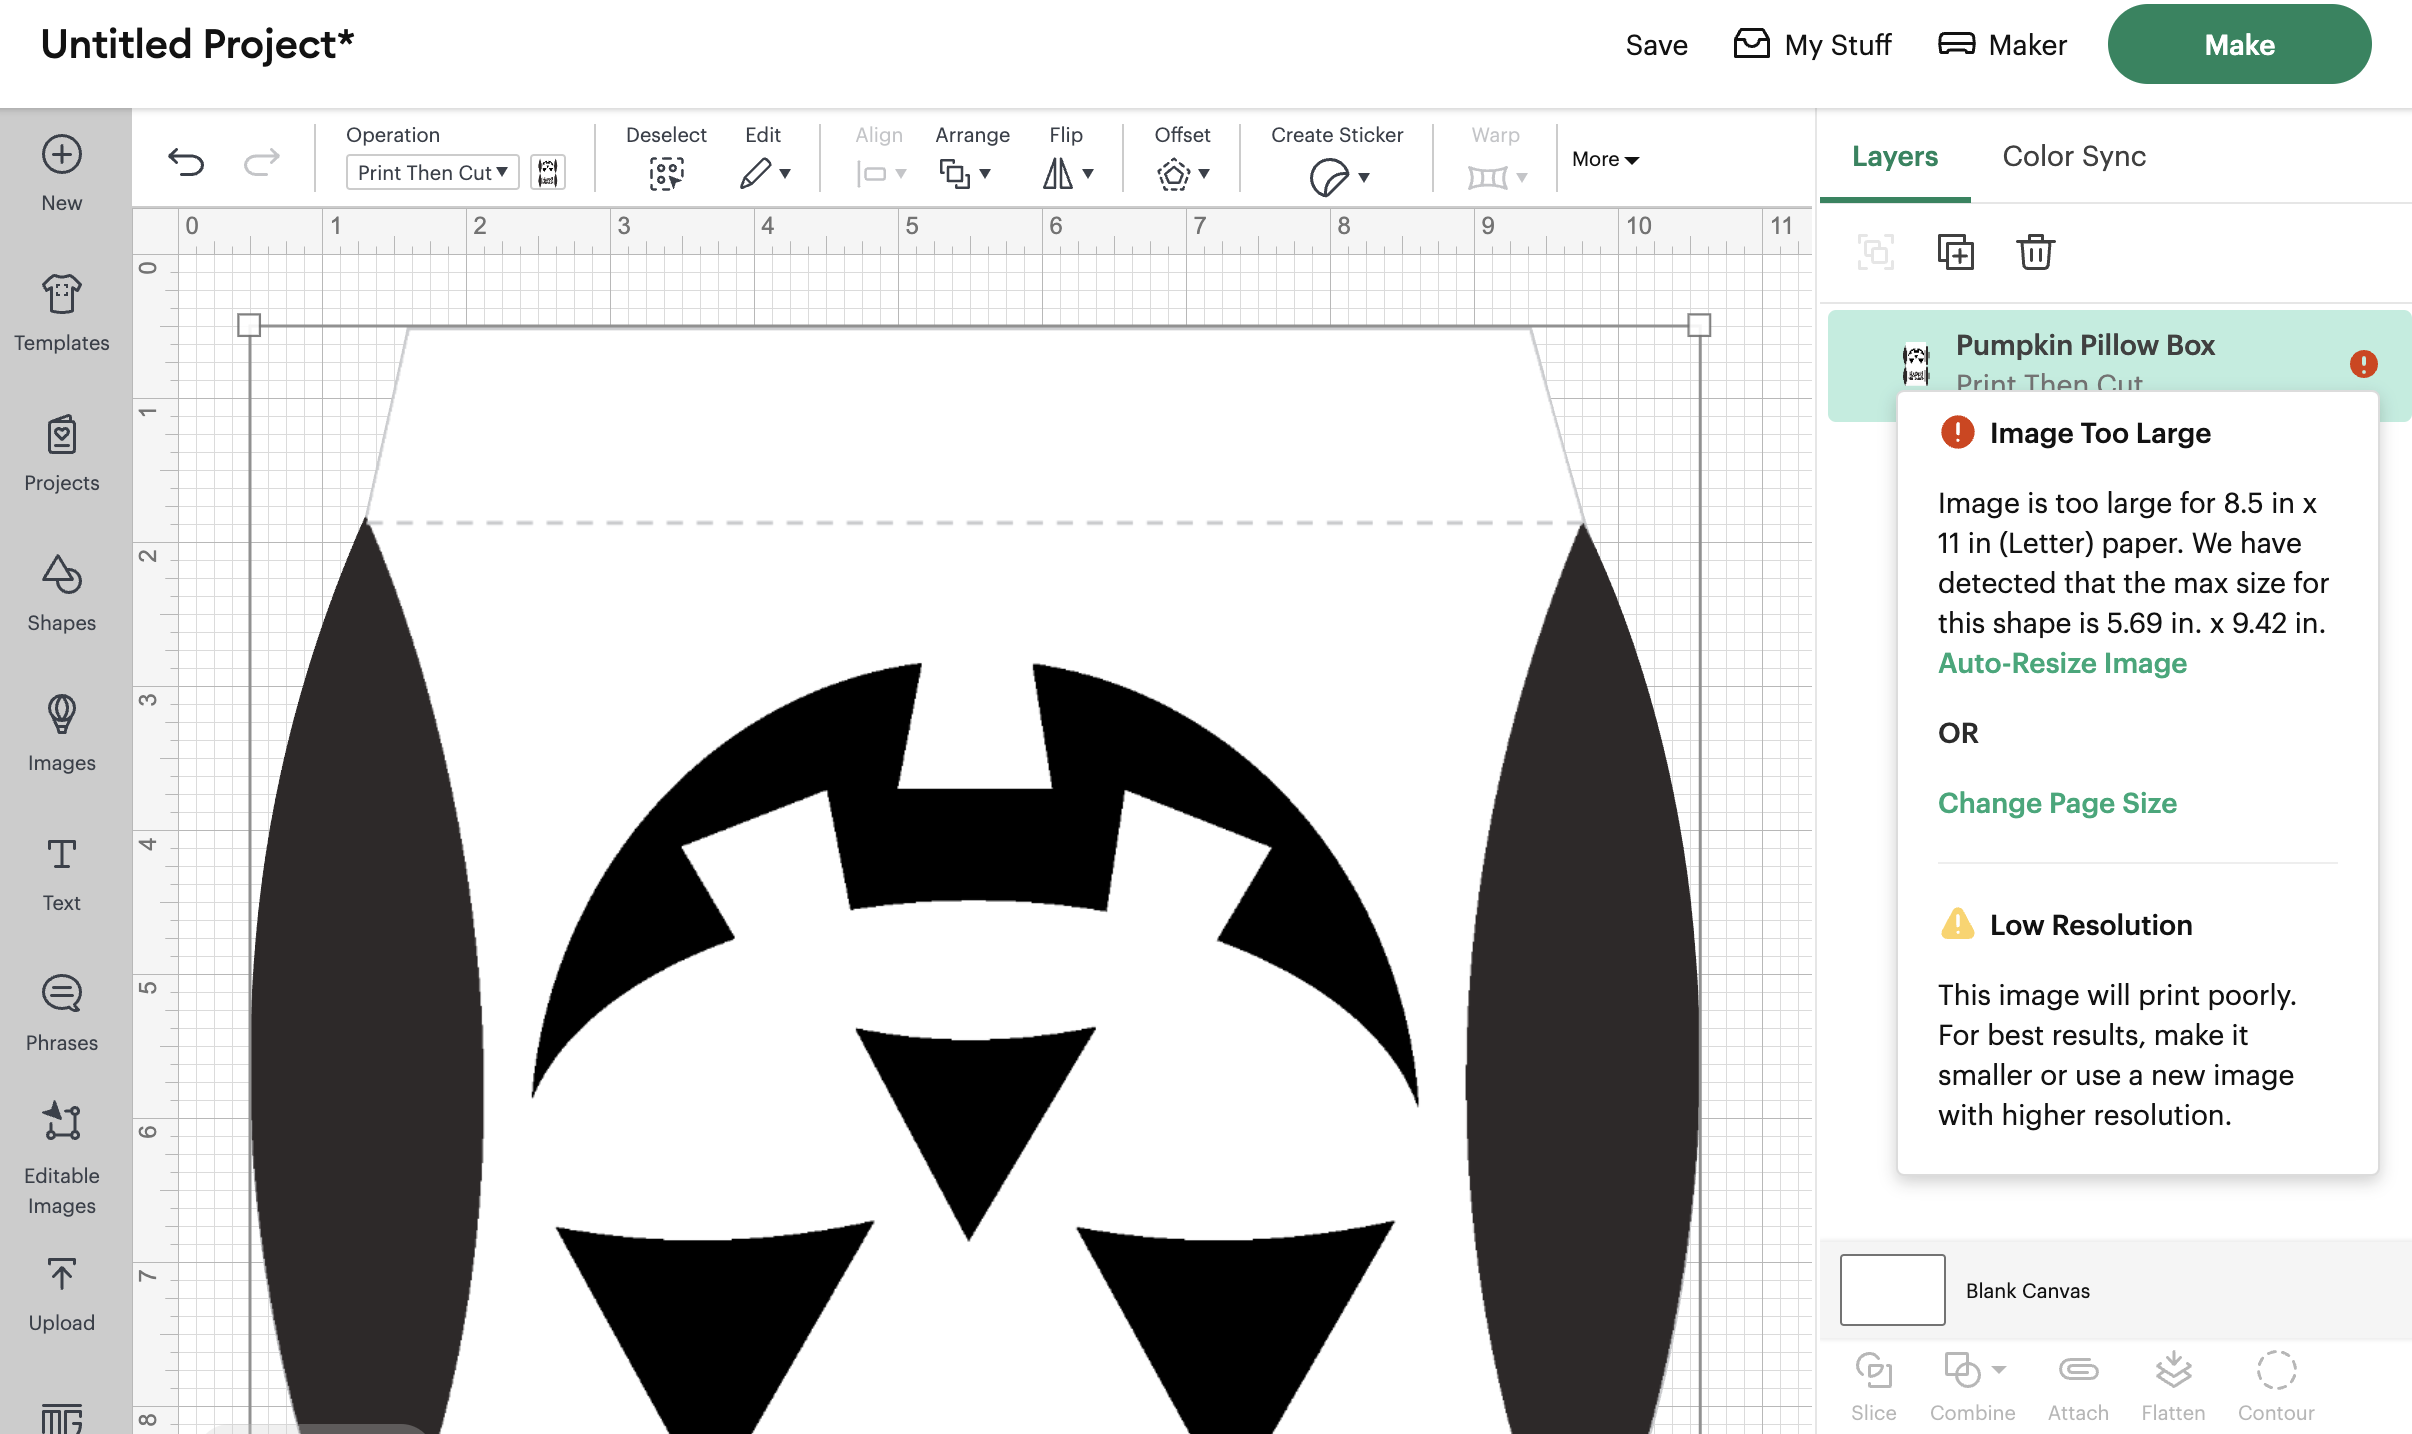Click the Edit pencil icon
Screen dimensions: 2412x1434
pos(756,173)
